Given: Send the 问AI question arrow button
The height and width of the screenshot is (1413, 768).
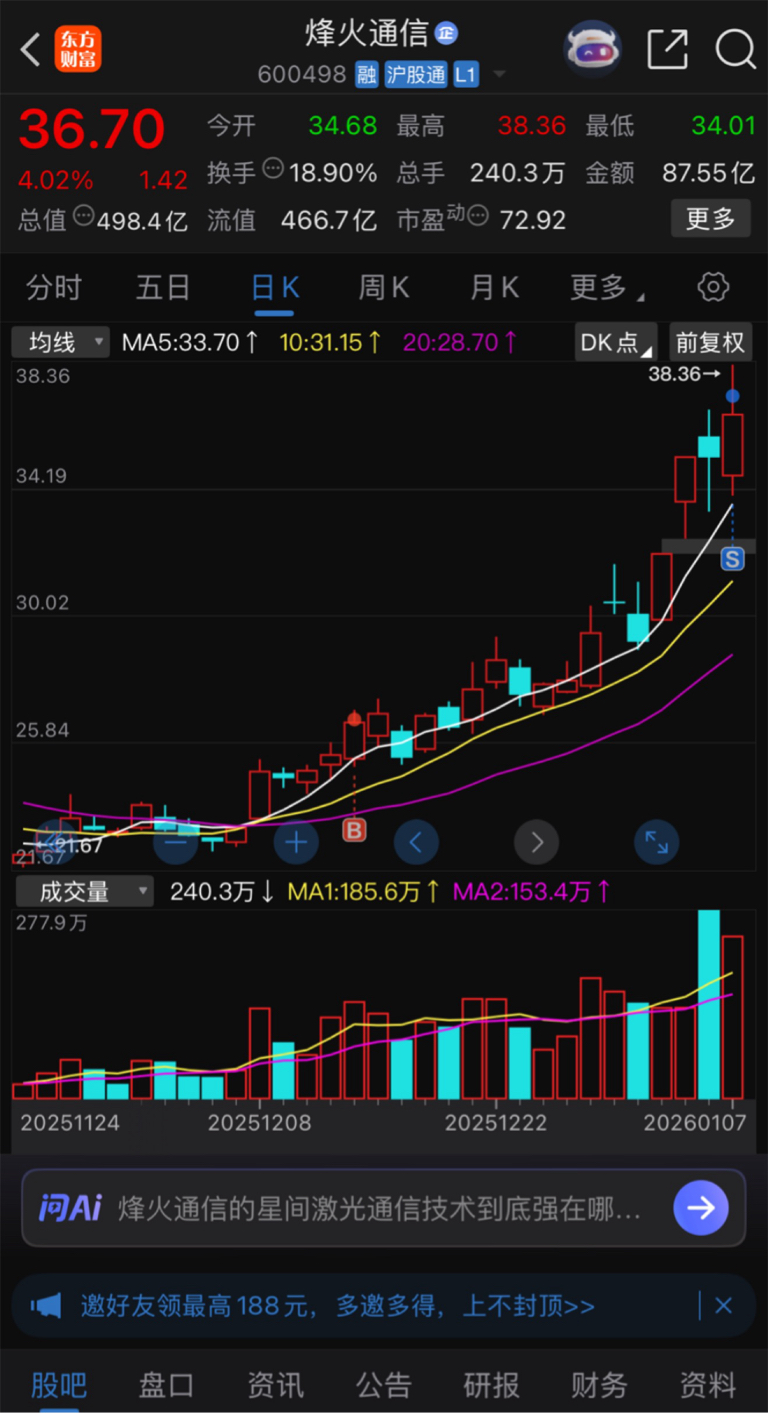Looking at the screenshot, I should [x=701, y=1208].
